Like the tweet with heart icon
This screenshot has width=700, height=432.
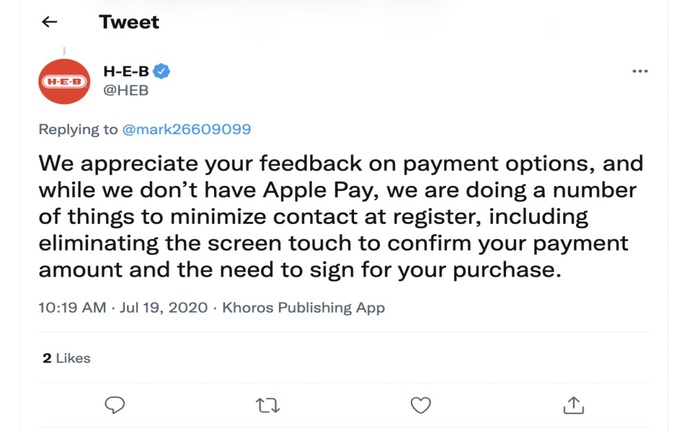click(421, 405)
